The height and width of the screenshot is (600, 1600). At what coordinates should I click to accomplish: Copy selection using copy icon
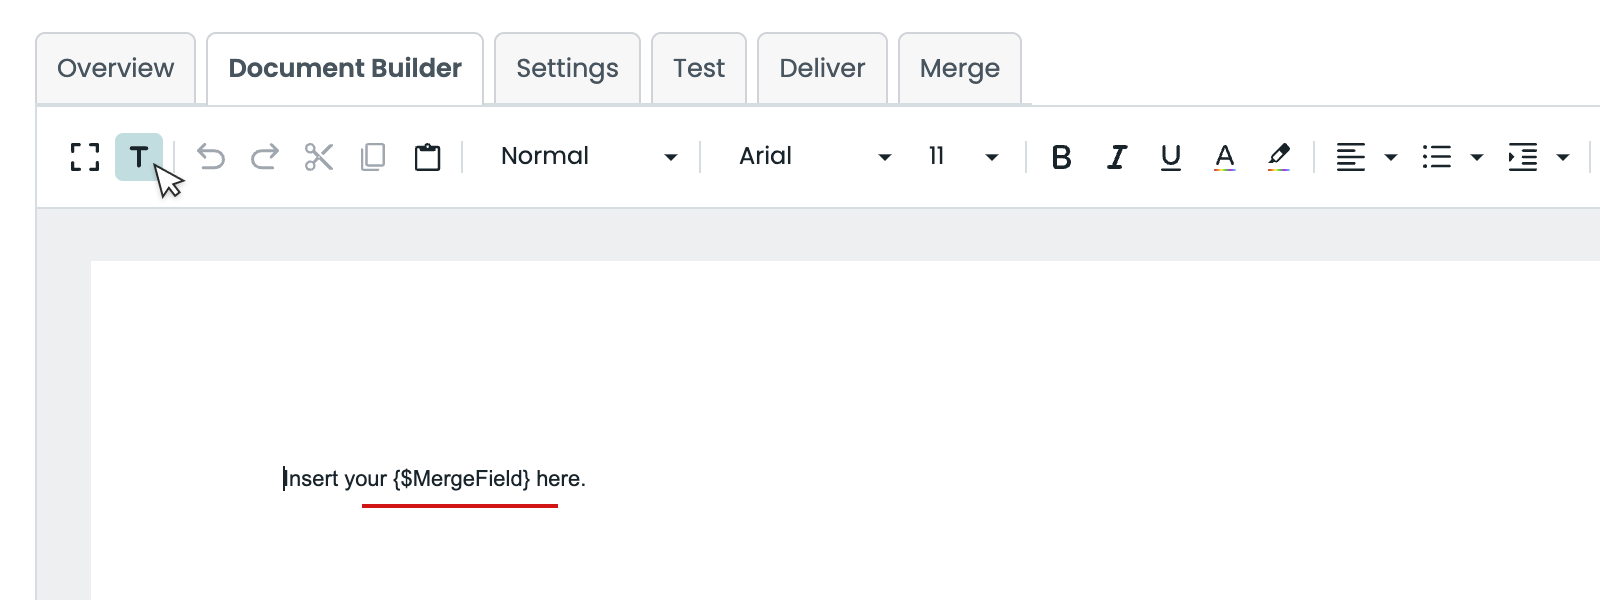pos(373,157)
